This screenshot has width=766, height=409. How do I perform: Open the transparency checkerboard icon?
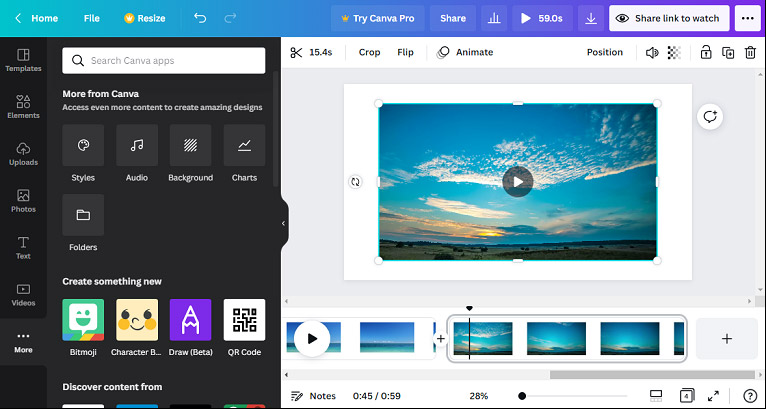point(674,52)
